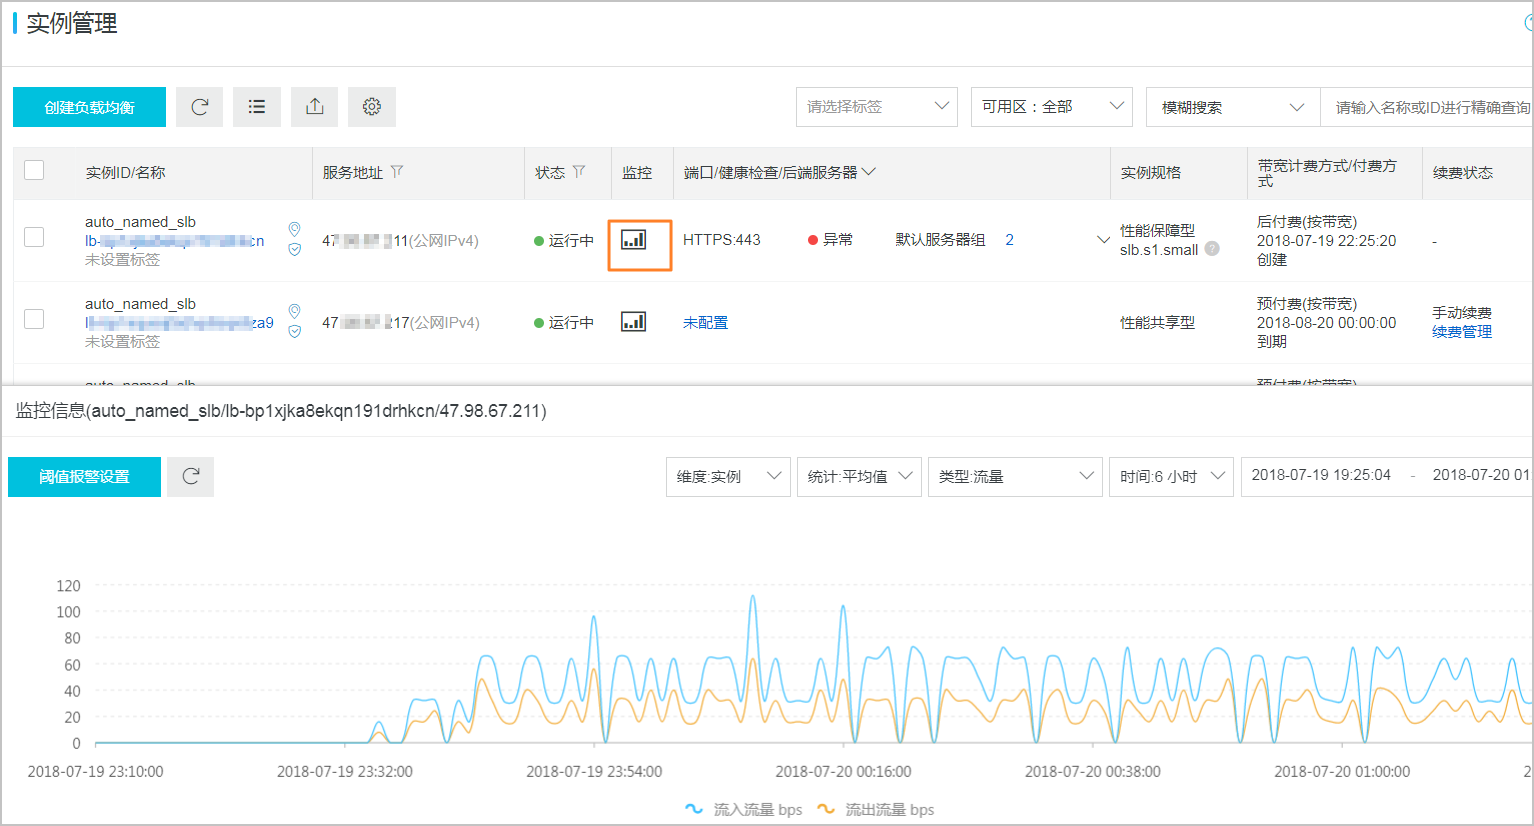Click location pin icon in first instance row
Viewport: 1534px width, 826px height.
coord(294,229)
